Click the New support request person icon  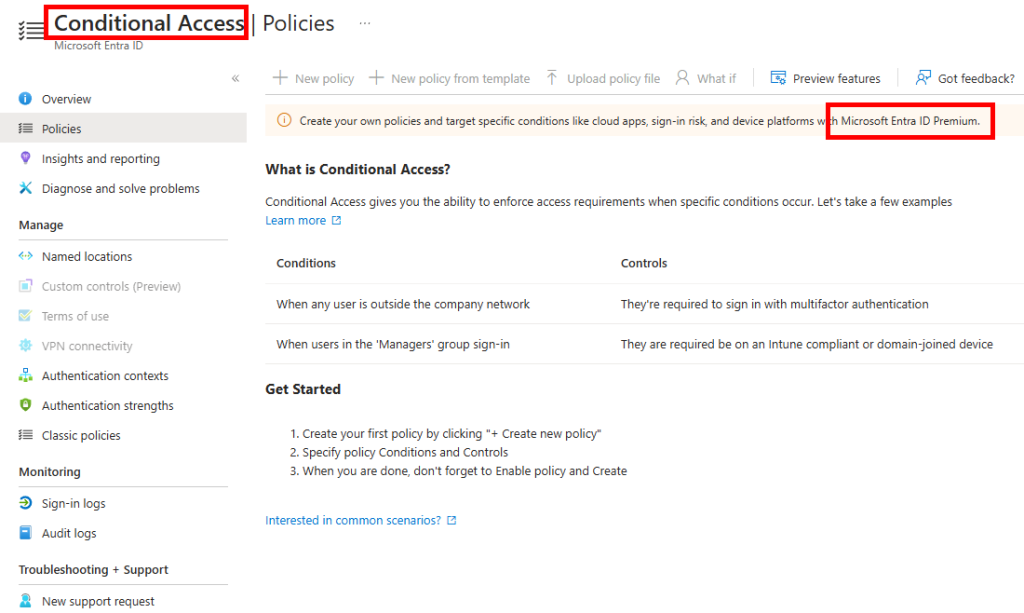click(x=25, y=601)
